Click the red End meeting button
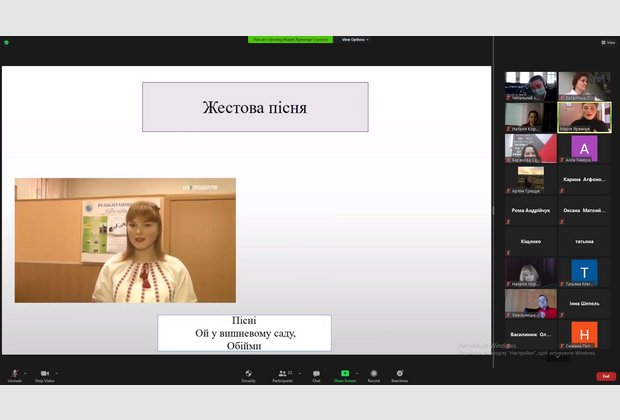Screen dimensions: 620x420 (606, 376)
